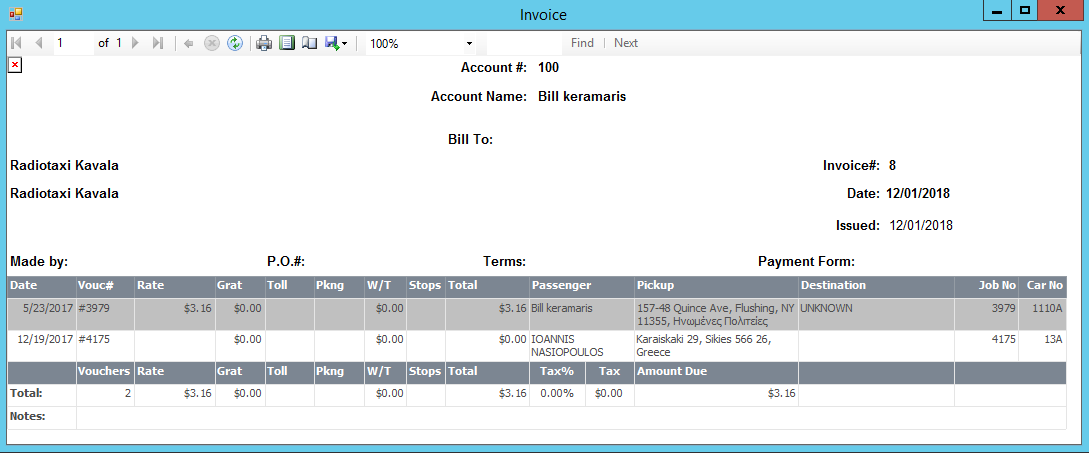Viewport: 1089px width, 453px height.
Task: Click the application icon in title bar
Action: click(x=15, y=13)
